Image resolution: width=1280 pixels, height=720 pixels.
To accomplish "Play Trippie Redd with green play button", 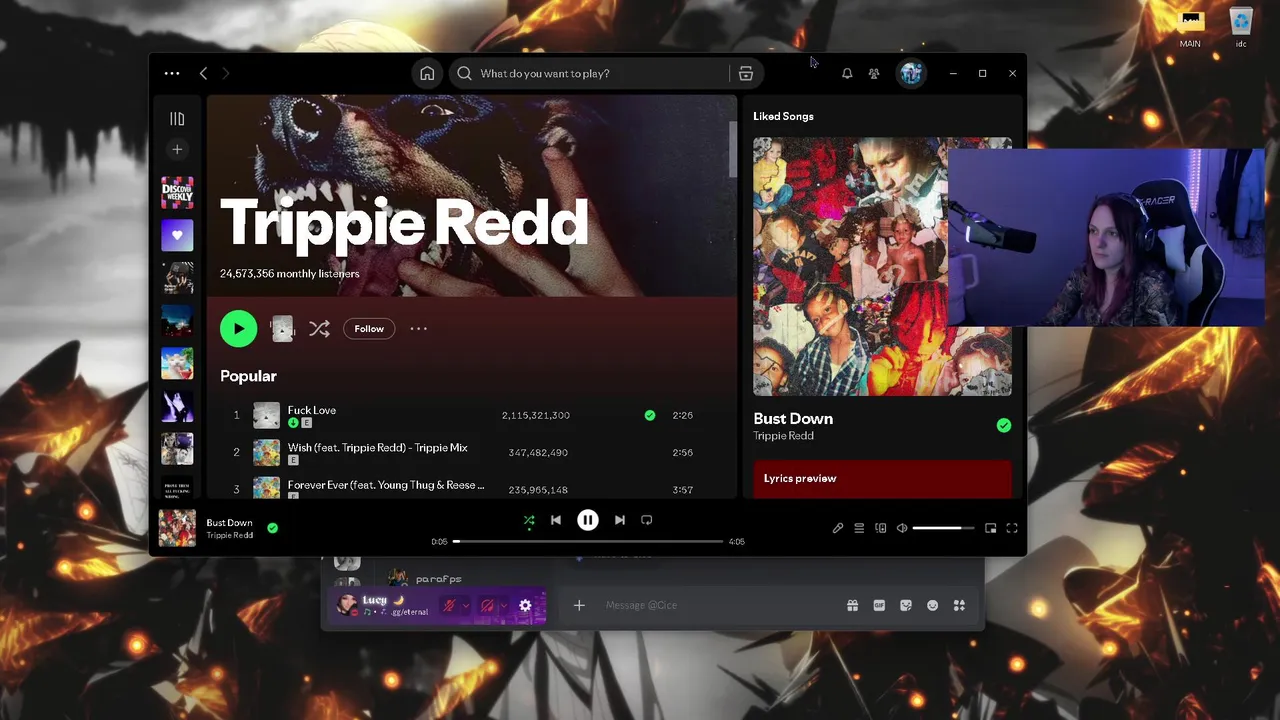I will (238, 328).
